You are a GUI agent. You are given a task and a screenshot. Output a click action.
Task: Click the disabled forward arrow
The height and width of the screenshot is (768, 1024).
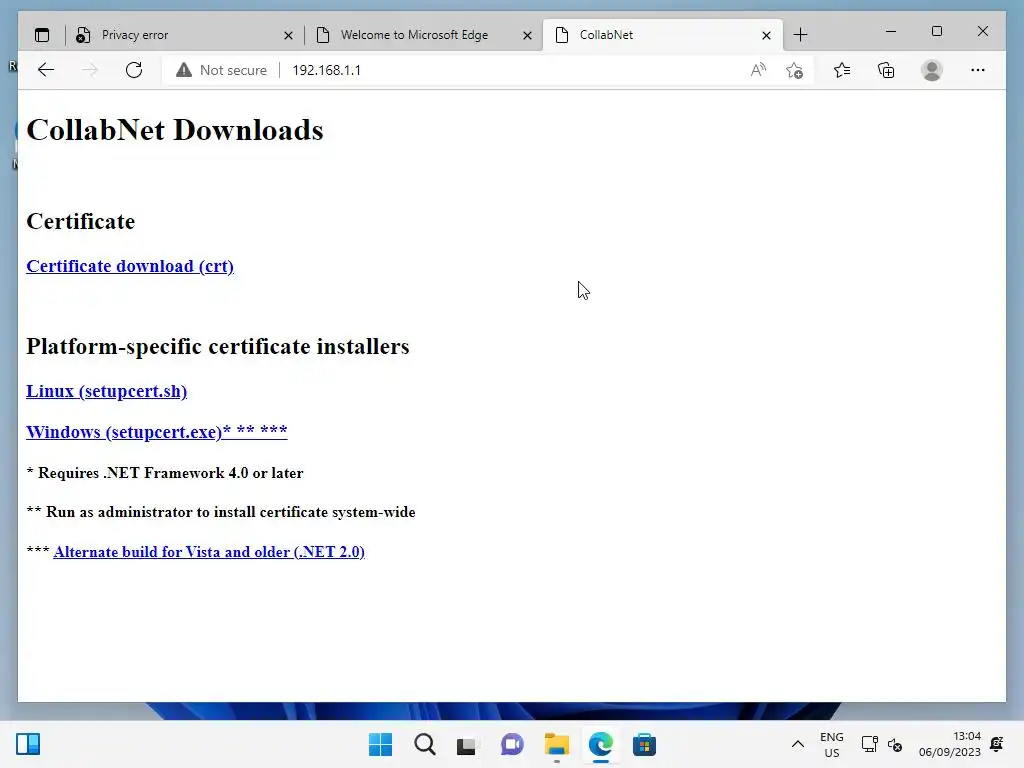tap(90, 70)
